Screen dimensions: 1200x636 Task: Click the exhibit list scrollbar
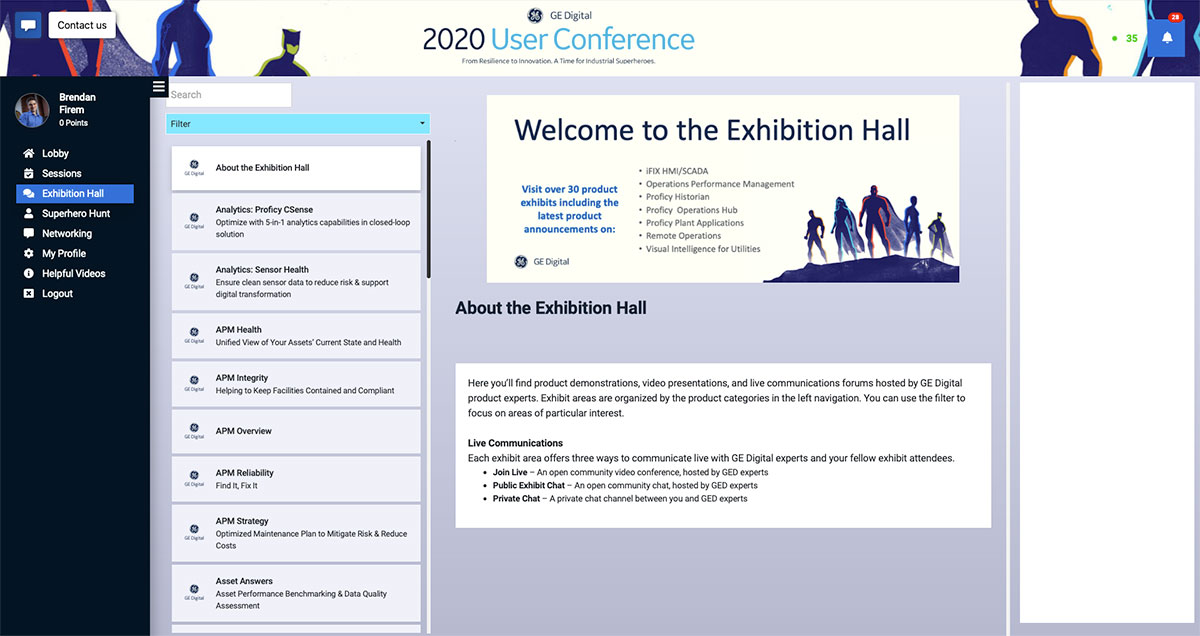[x=429, y=210]
